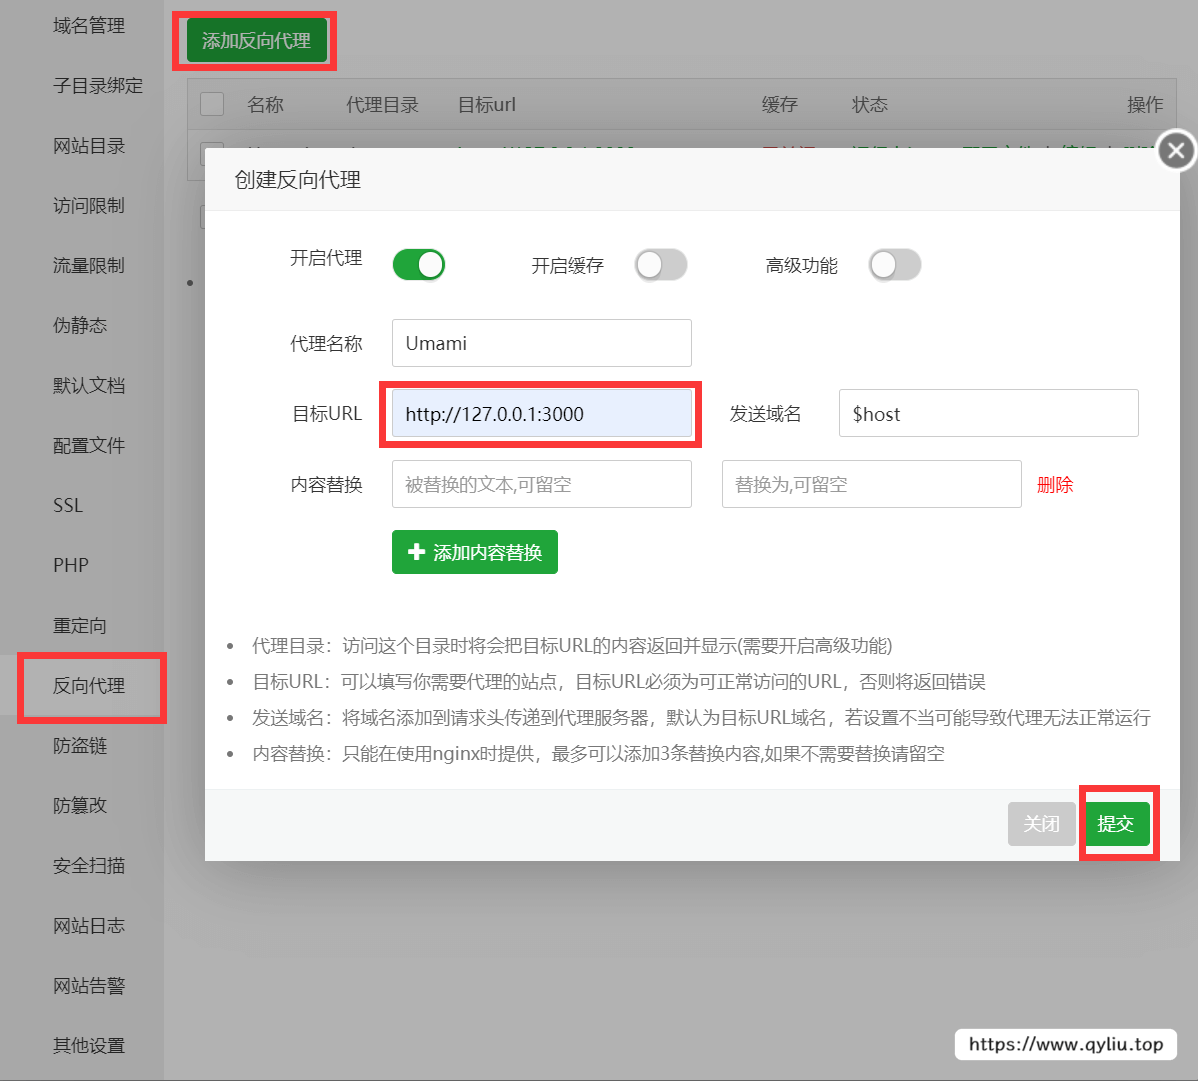
Task: Submit the proxy form with 提交
Action: click(1118, 823)
